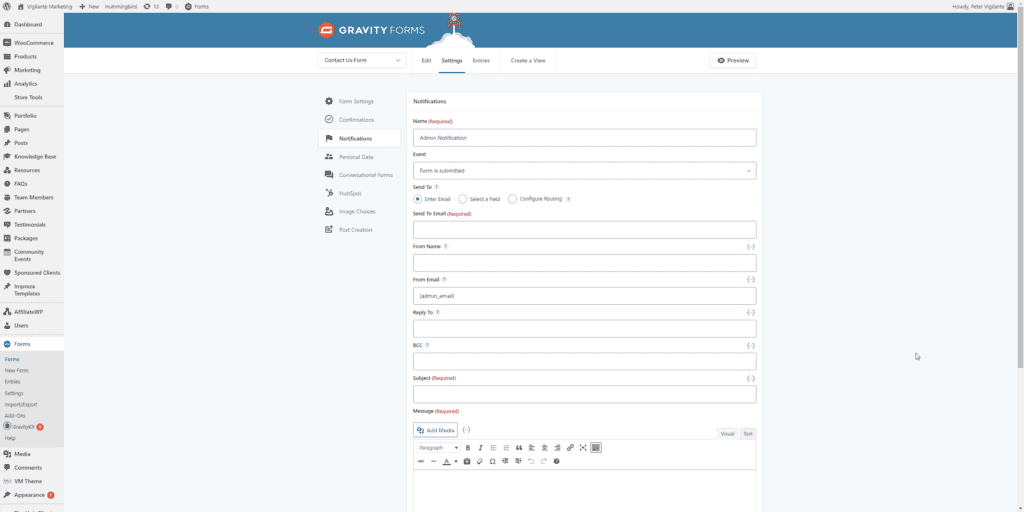Expand the Event dropdown showing Form is submitted
The height and width of the screenshot is (512, 1024).
(584, 171)
